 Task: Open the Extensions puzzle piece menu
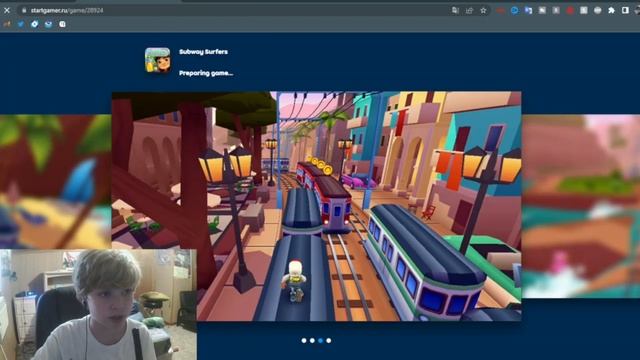(x=611, y=10)
